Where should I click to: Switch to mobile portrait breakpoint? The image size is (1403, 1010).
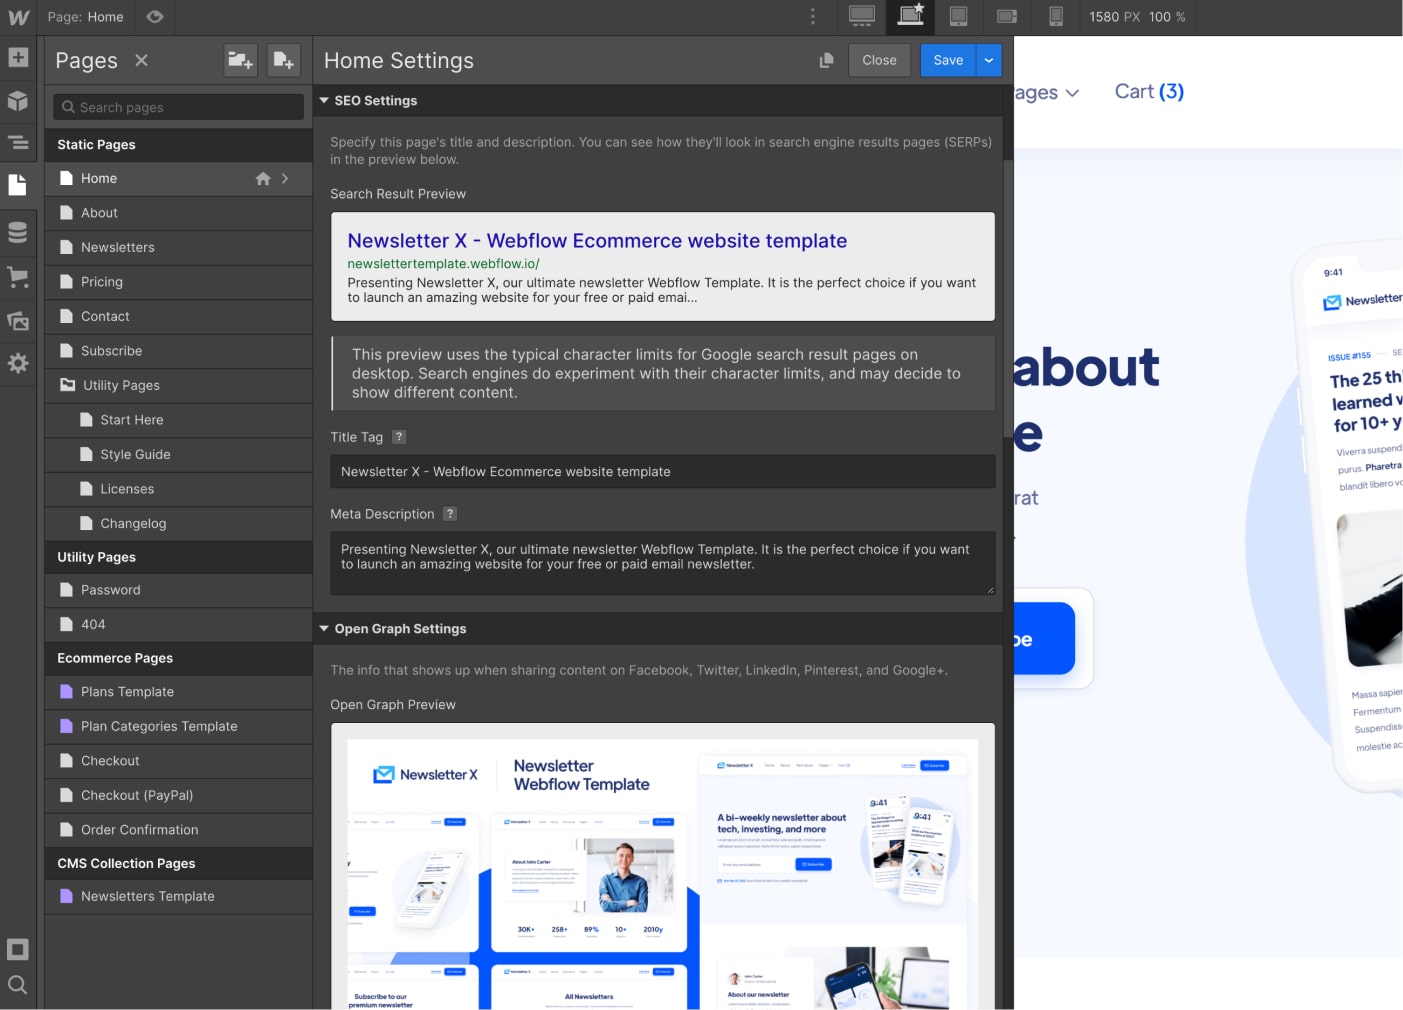[1056, 16]
